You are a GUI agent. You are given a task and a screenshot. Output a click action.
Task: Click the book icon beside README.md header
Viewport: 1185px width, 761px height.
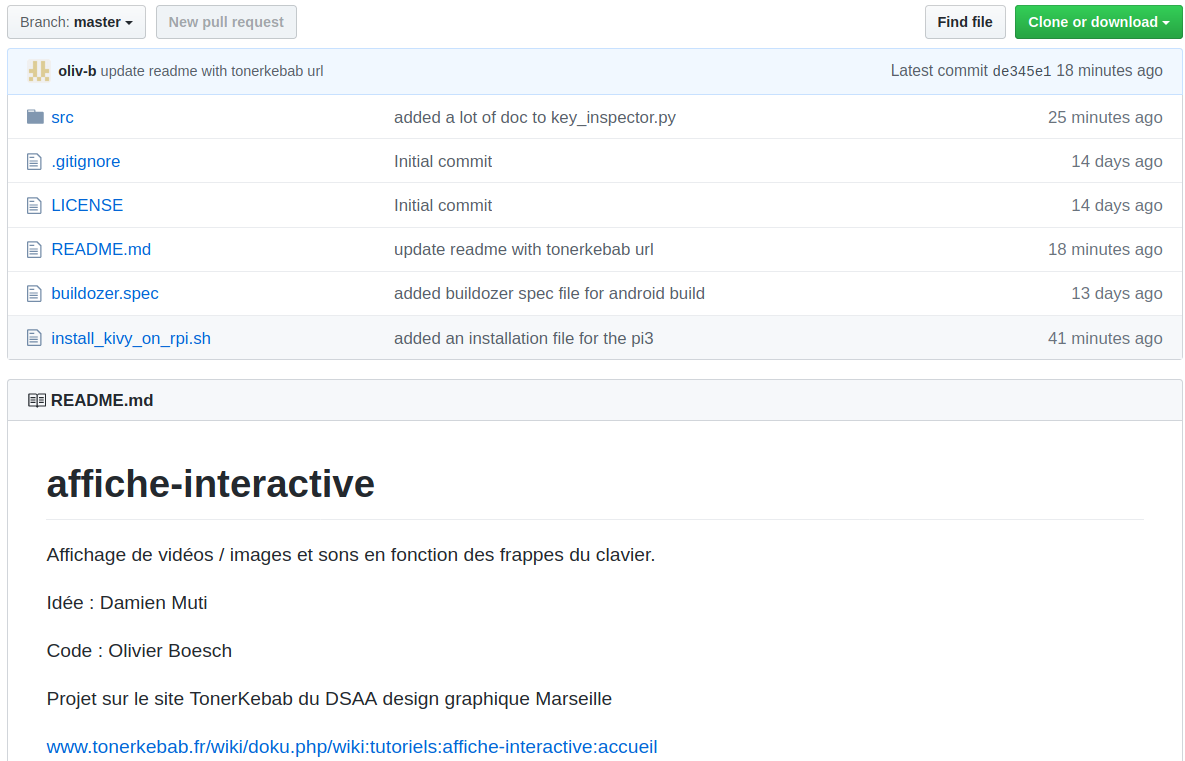point(36,400)
